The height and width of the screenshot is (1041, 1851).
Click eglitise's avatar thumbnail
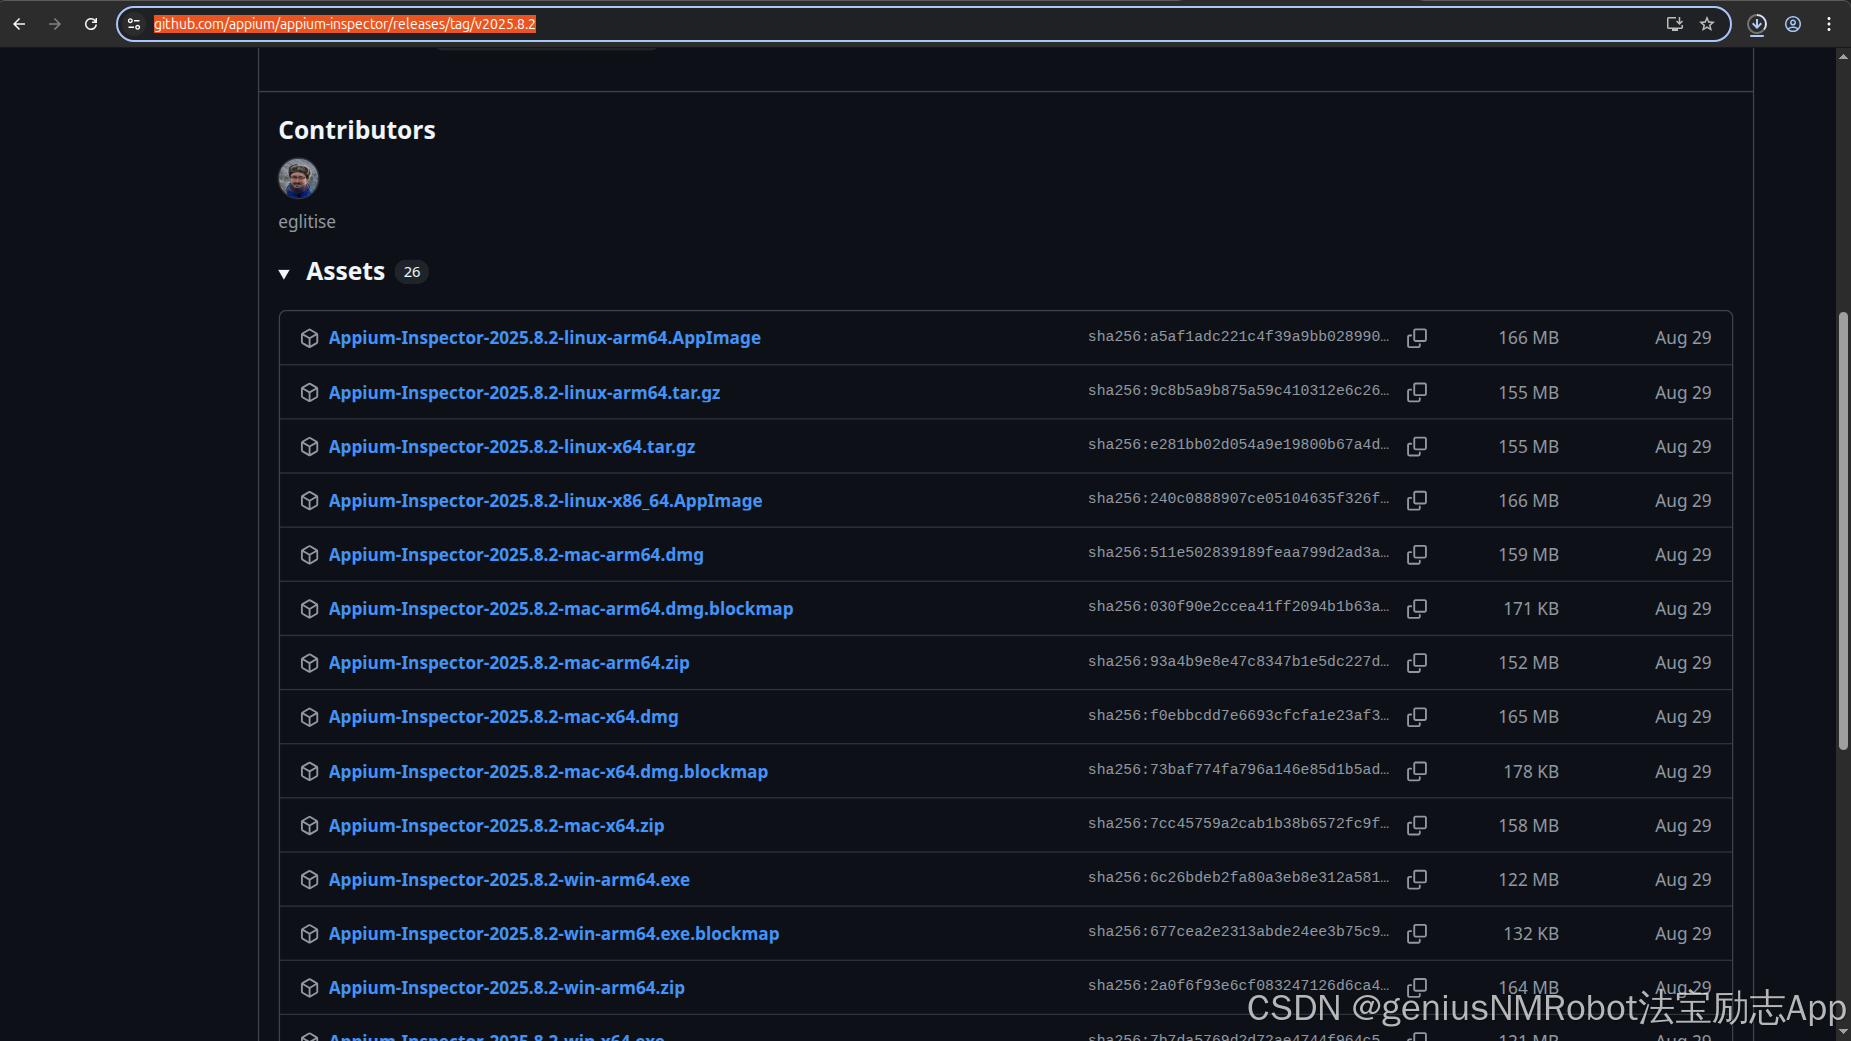click(297, 178)
